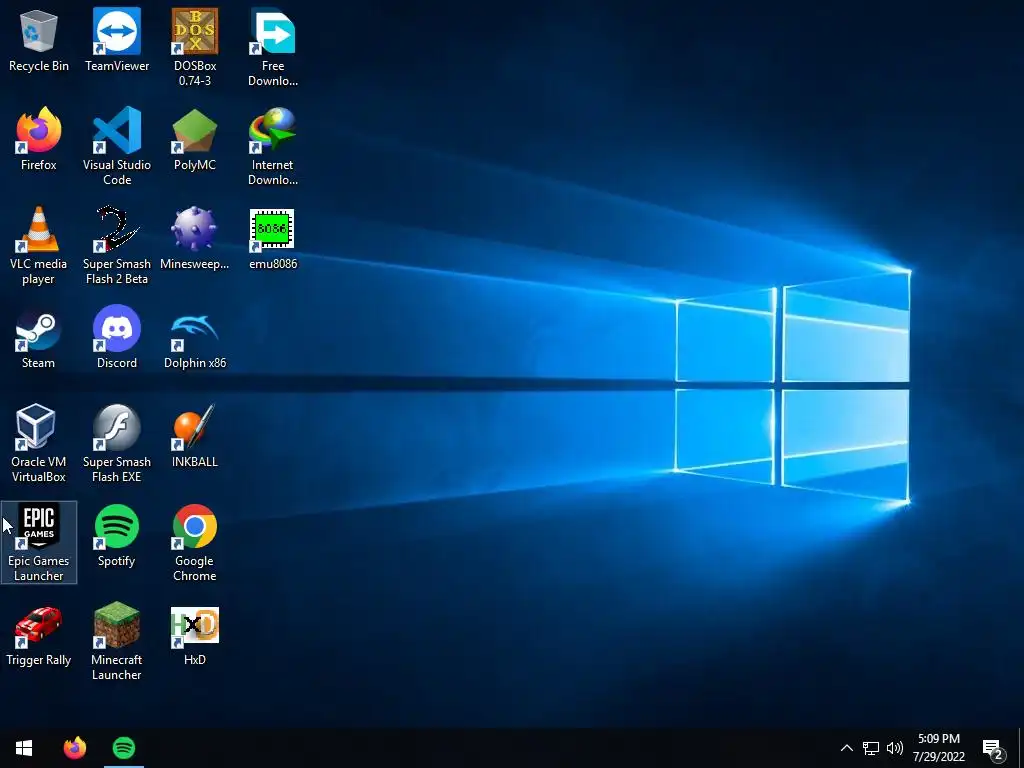
Task: Select the Internet Download Manager shortcut
Action: pos(273,147)
